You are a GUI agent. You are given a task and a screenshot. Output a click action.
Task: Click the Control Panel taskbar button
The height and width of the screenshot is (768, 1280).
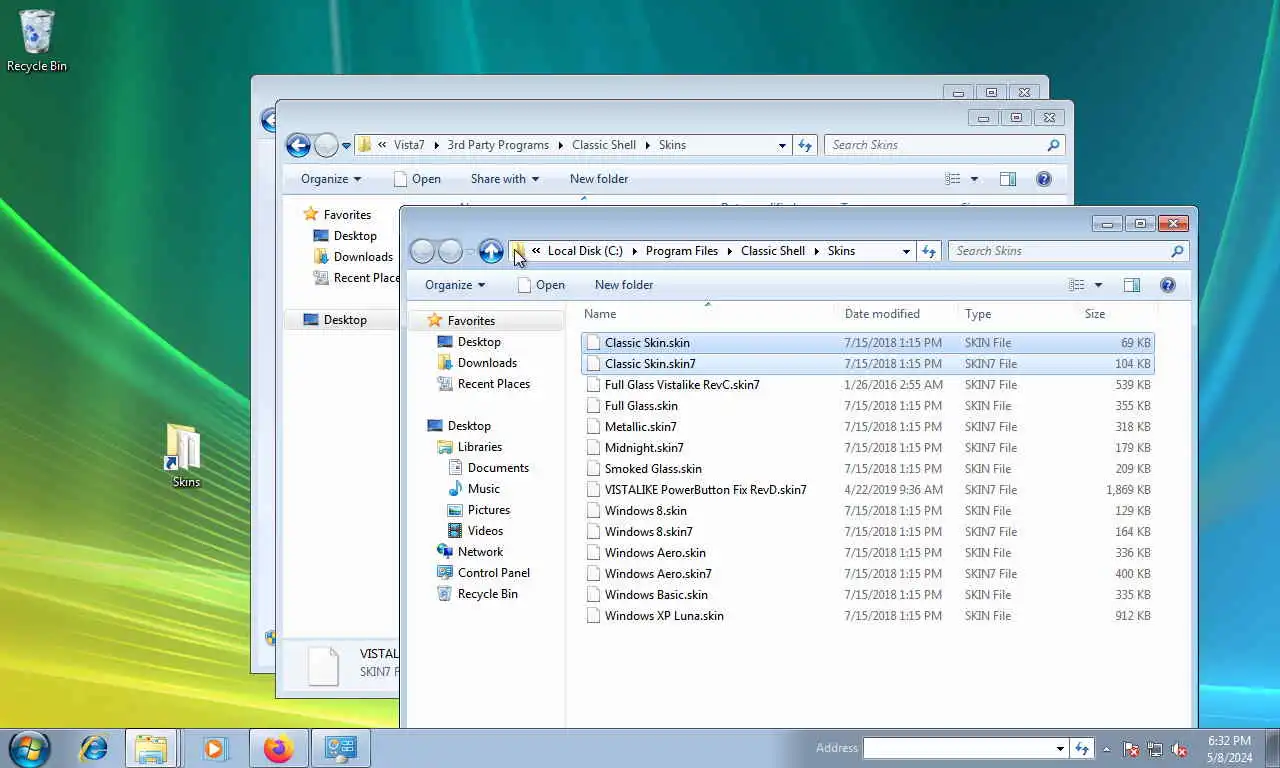(x=340, y=748)
